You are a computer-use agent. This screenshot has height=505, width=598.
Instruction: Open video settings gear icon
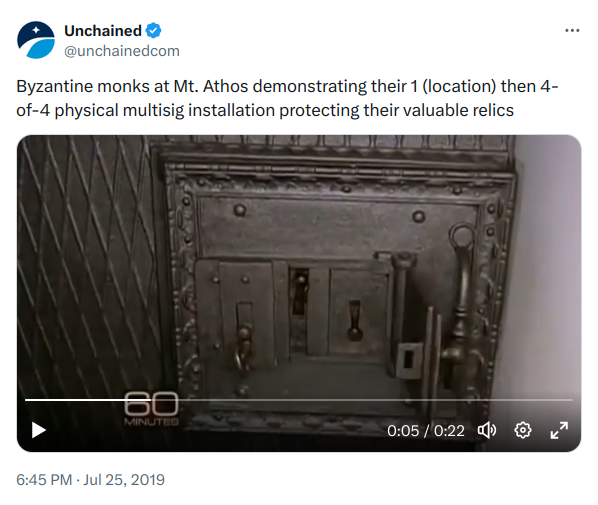(522, 430)
